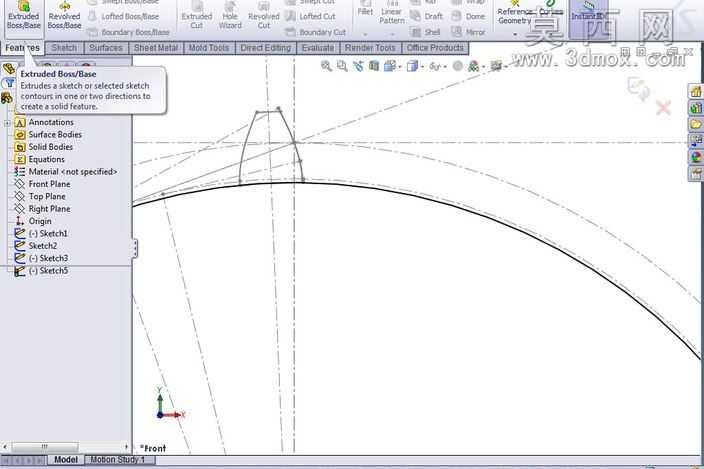704x469 pixels.
Task: Select the Dome tool
Action: (x=468, y=16)
